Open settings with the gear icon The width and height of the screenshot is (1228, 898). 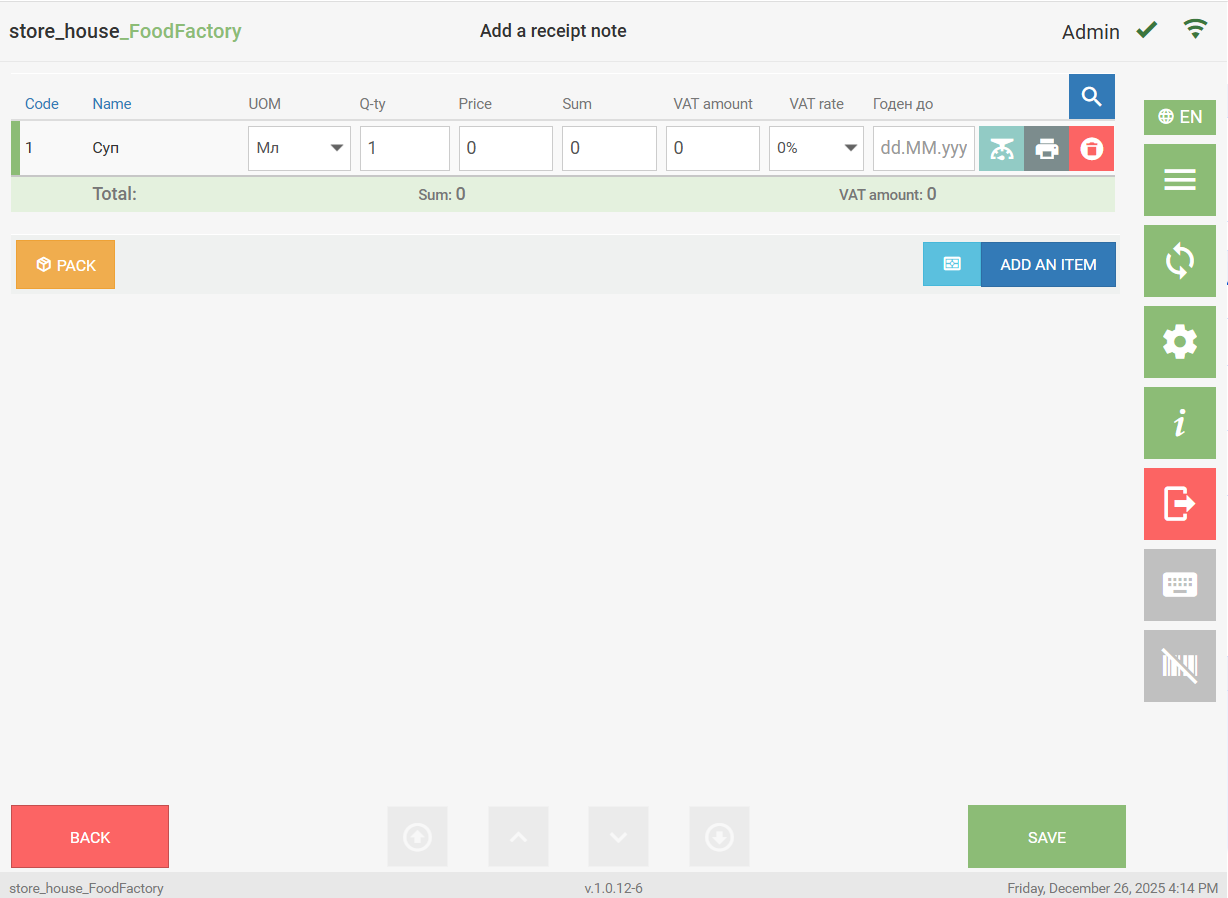point(1179,342)
